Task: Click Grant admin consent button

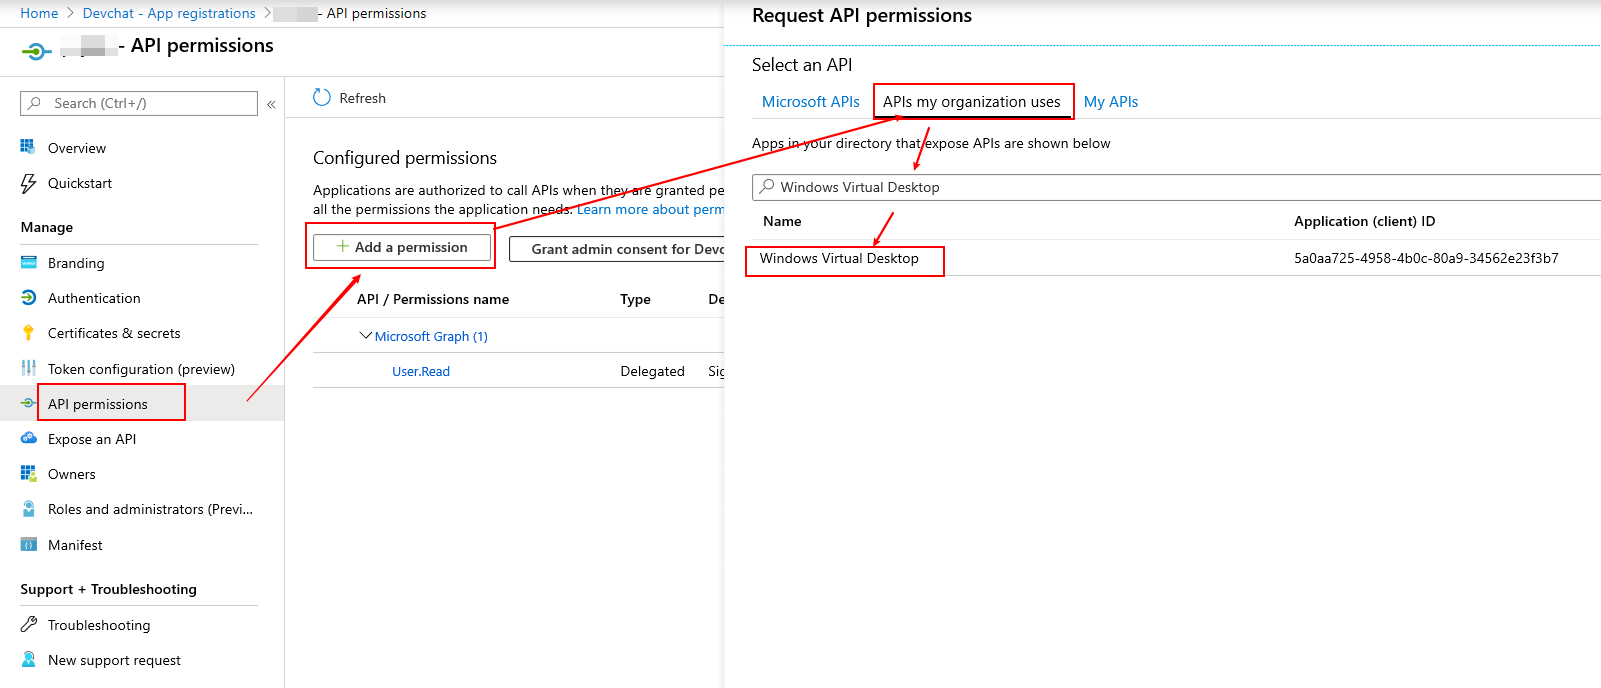Action: coord(618,249)
